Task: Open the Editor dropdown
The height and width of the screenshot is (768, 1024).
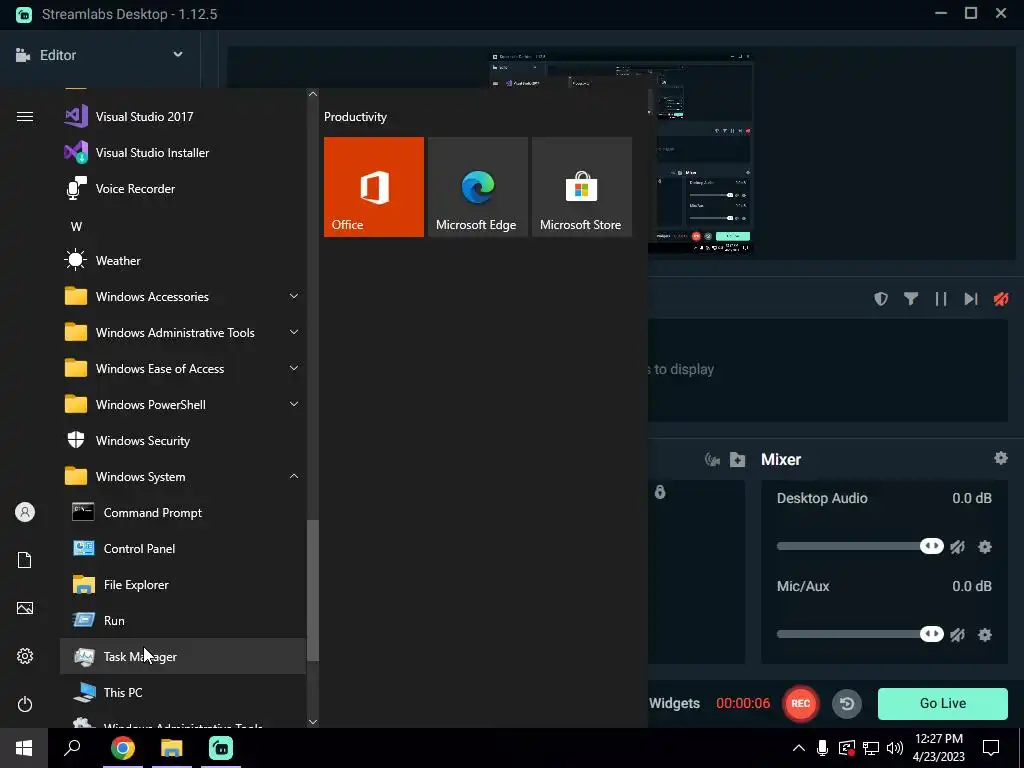Action: point(99,55)
